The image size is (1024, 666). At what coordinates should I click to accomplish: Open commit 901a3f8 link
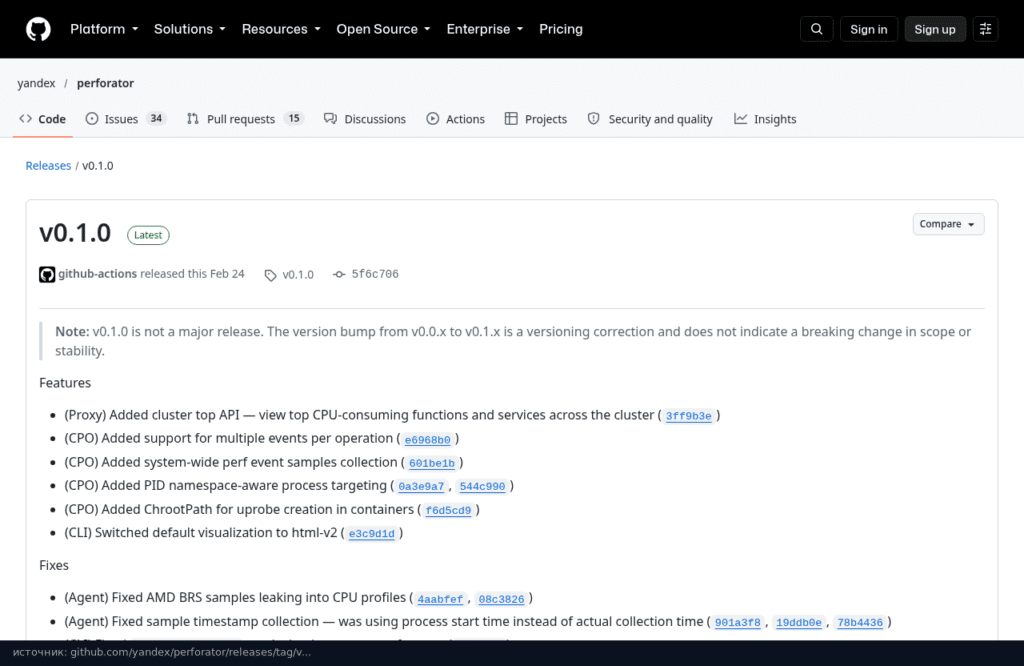point(737,622)
